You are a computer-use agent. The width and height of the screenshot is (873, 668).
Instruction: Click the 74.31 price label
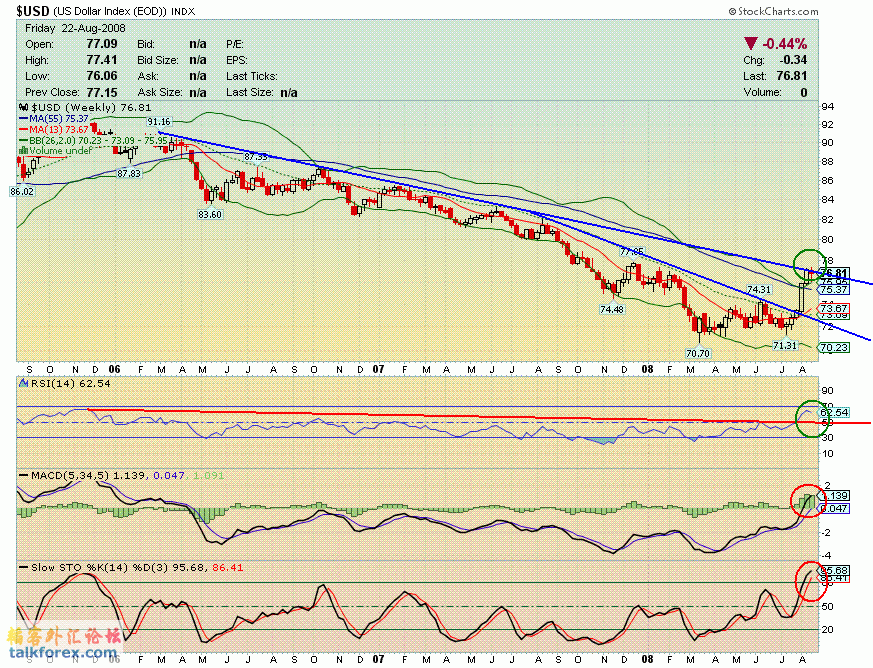(x=759, y=289)
